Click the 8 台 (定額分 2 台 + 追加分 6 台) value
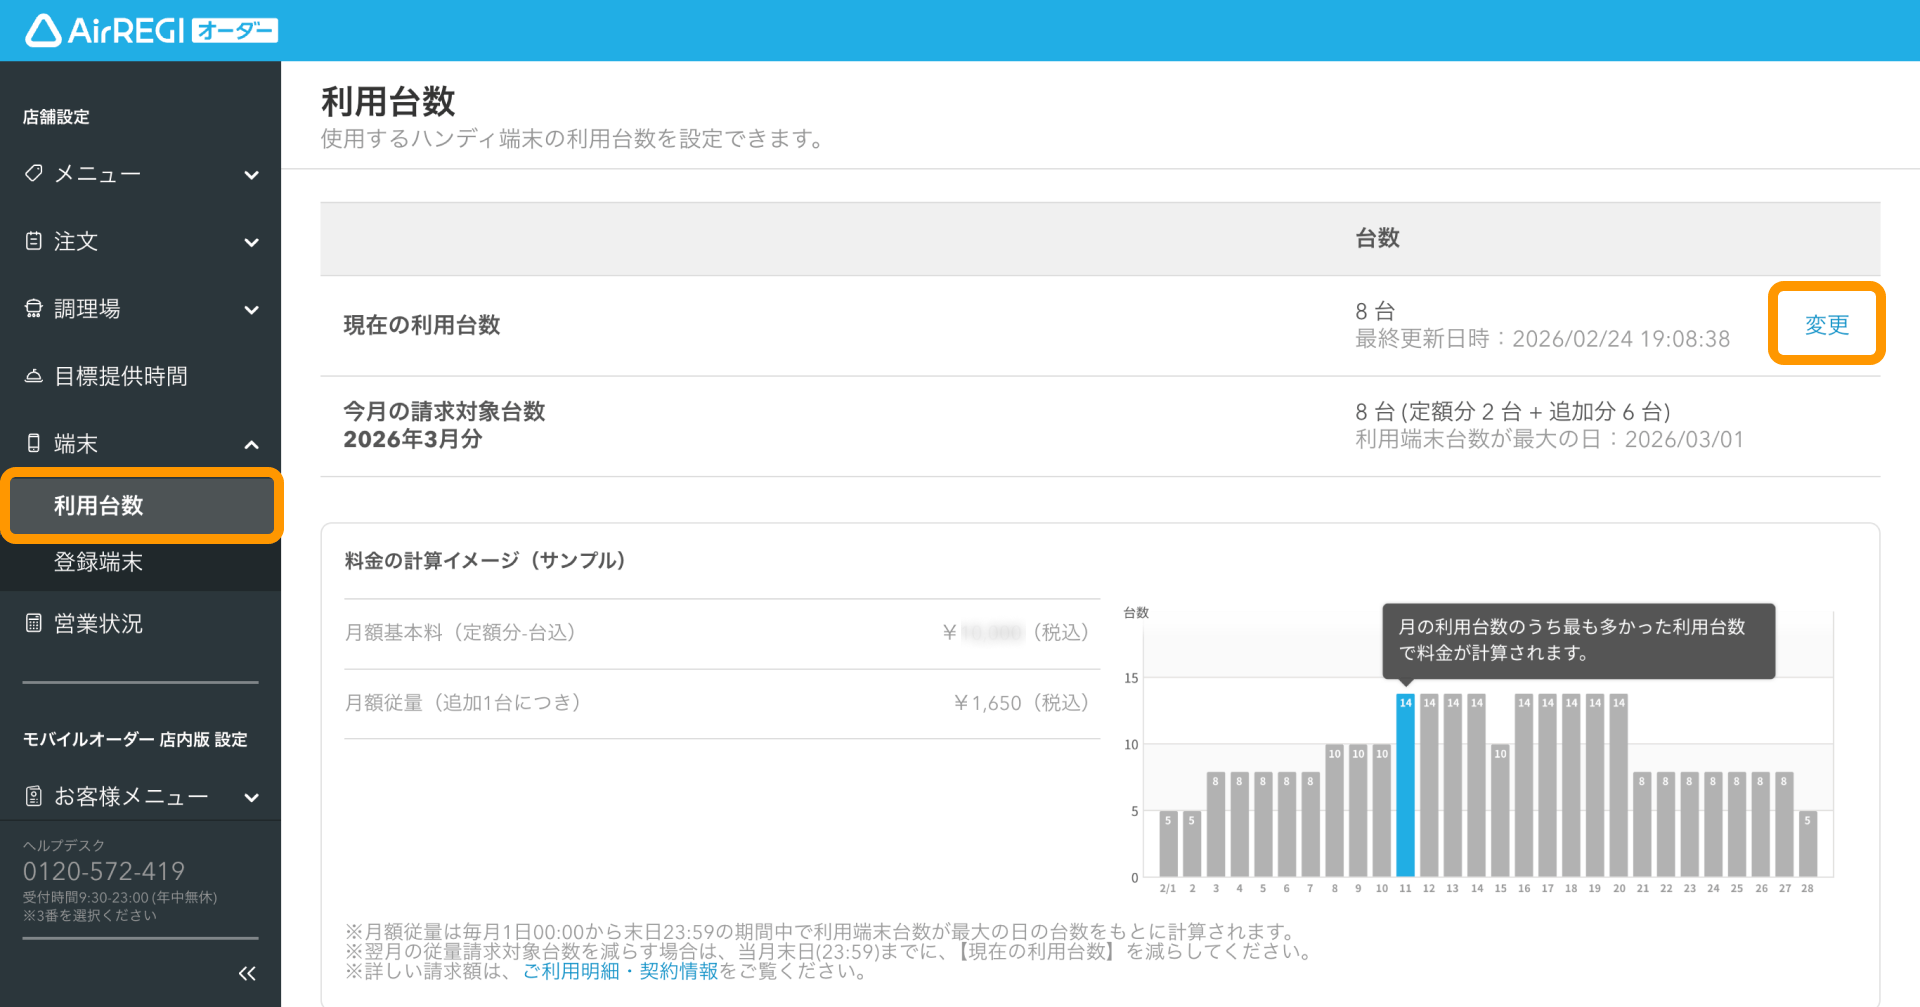 [1513, 411]
